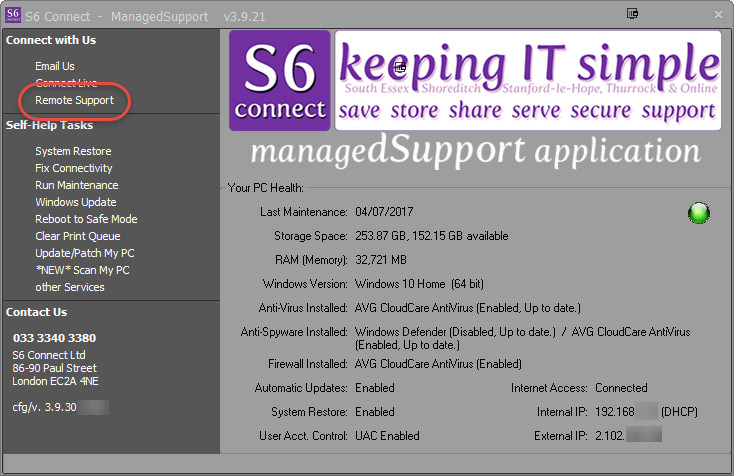This screenshot has height=476, width=734.
Task: Click the keeping IT simple banner
Action: (x=528, y=81)
